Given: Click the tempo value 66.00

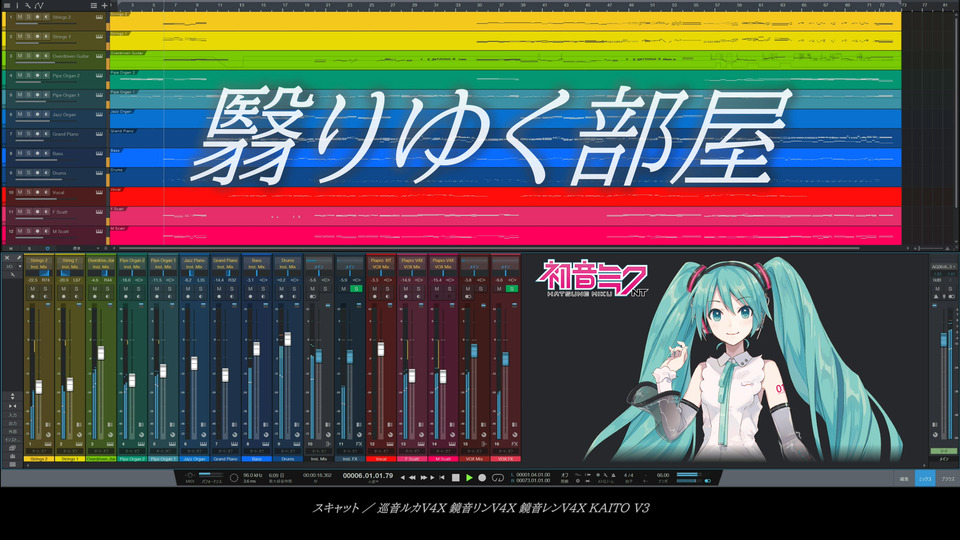Looking at the screenshot, I should coord(663,475).
